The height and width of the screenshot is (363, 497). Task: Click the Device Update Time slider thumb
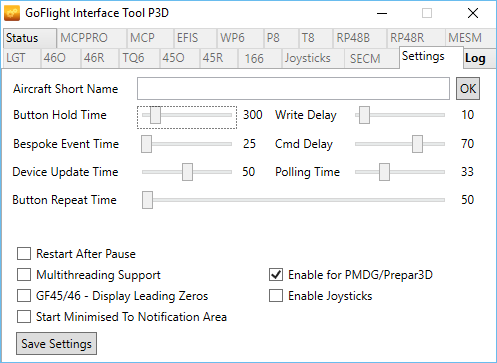tap(187, 172)
